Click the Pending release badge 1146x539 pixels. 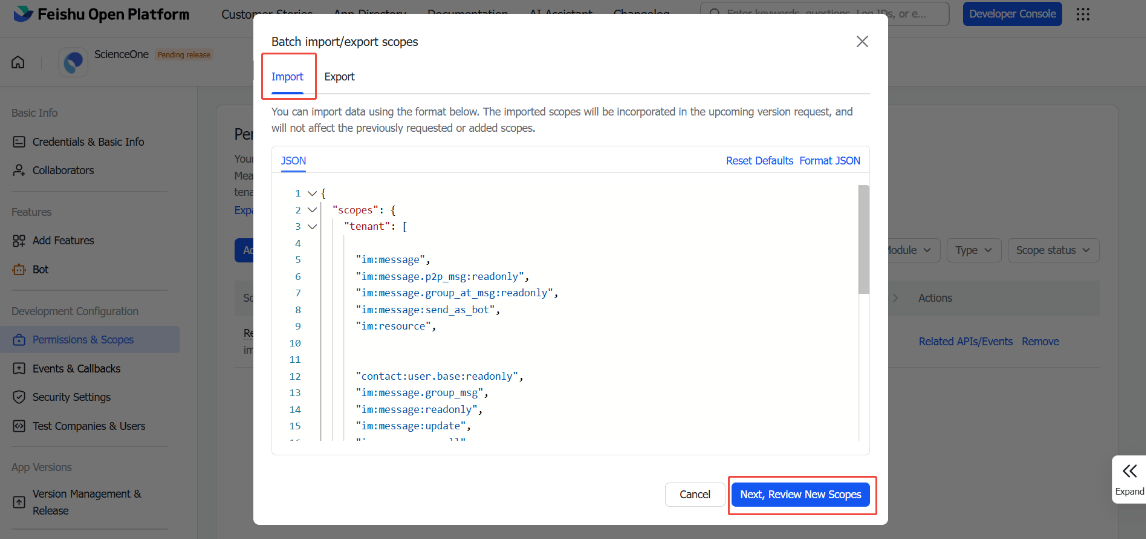coord(183,55)
